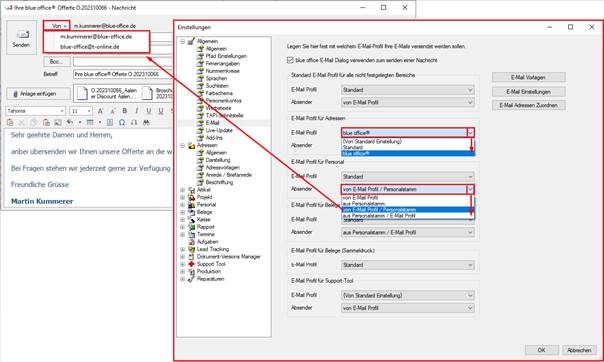Image resolution: width=604 pixels, height=362 pixels.
Task: Click the Artikel icon in settings tree
Action: point(191,190)
